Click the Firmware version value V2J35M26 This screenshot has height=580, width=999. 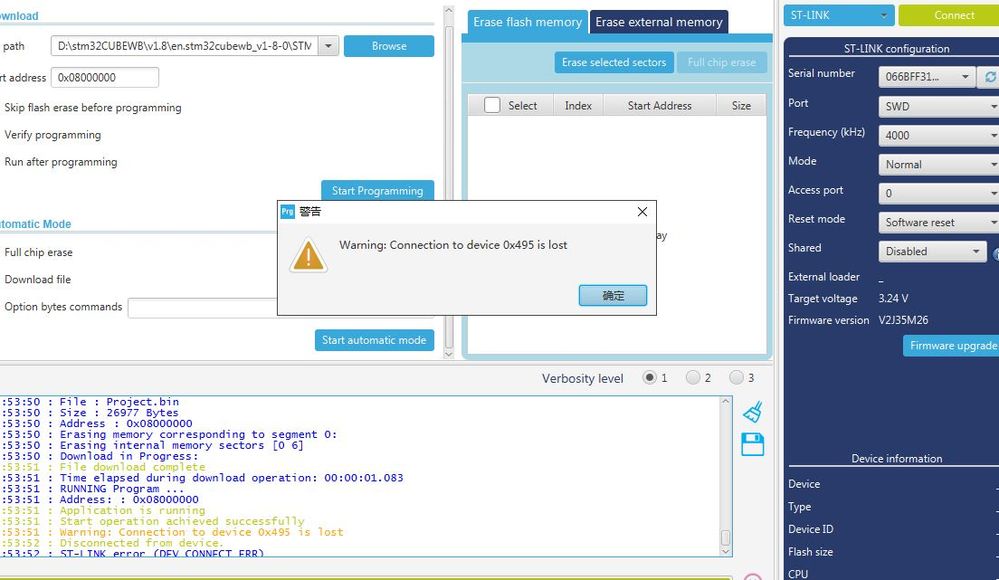coord(903,320)
